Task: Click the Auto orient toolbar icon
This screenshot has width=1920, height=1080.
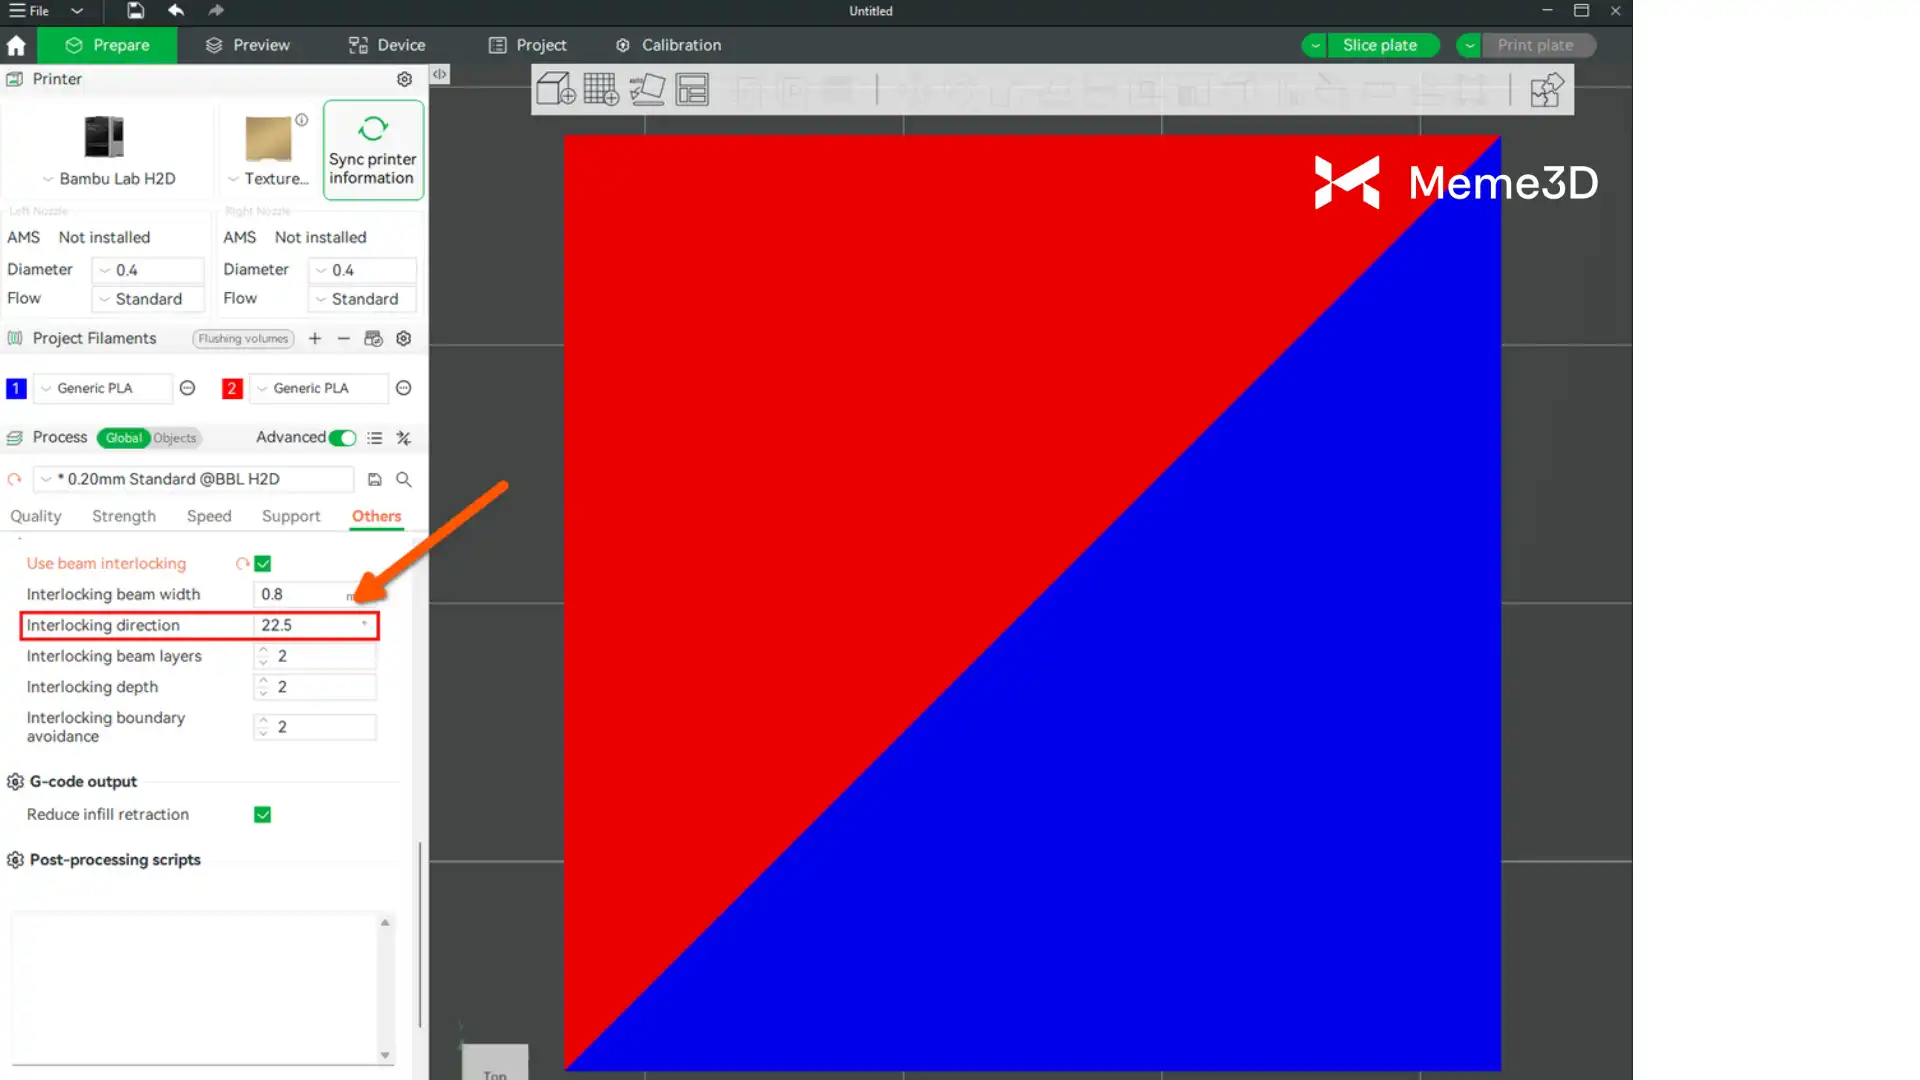Action: (x=647, y=90)
